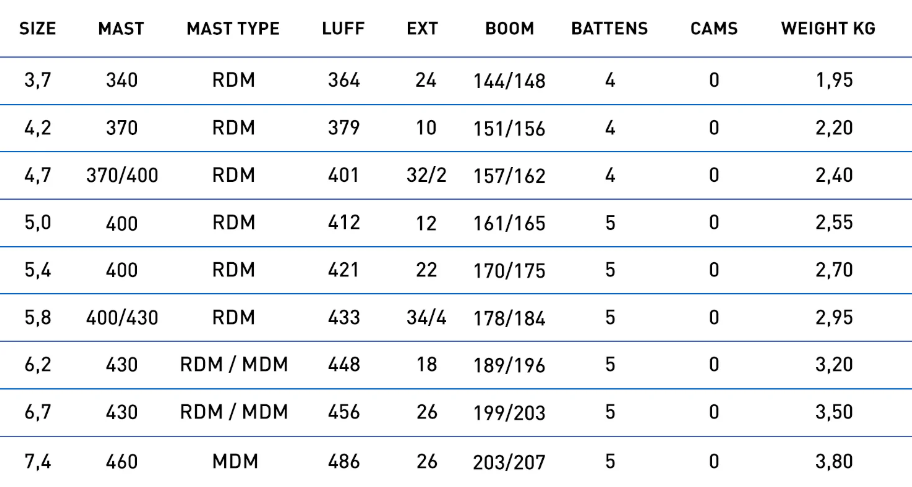
Task: Click the CAMS column header
Action: pos(713,30)
